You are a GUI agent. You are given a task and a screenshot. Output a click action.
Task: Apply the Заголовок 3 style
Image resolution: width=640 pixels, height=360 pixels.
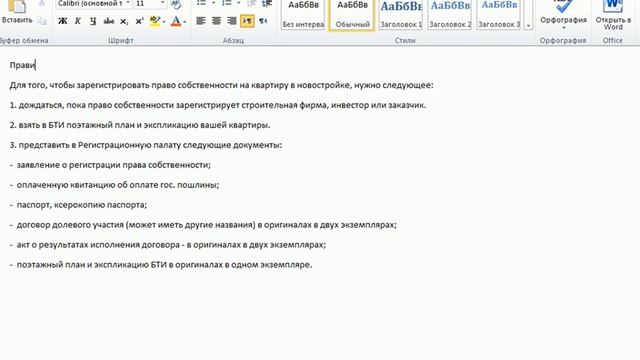(499, 14)
